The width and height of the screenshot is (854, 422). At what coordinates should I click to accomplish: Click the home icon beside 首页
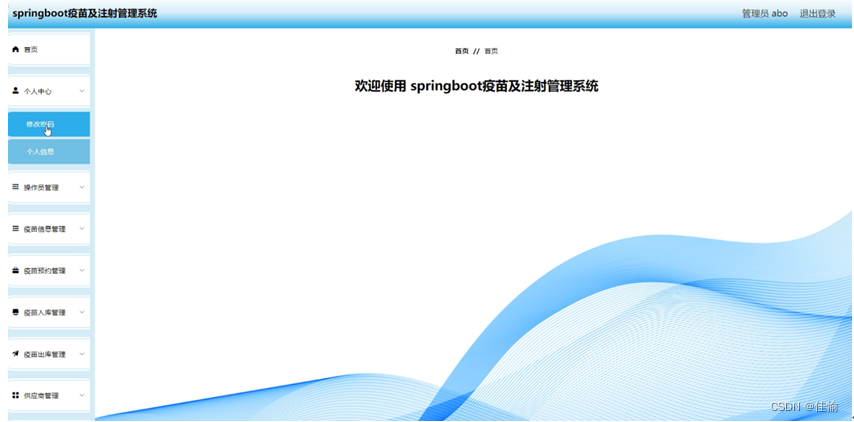click(15, 50)
